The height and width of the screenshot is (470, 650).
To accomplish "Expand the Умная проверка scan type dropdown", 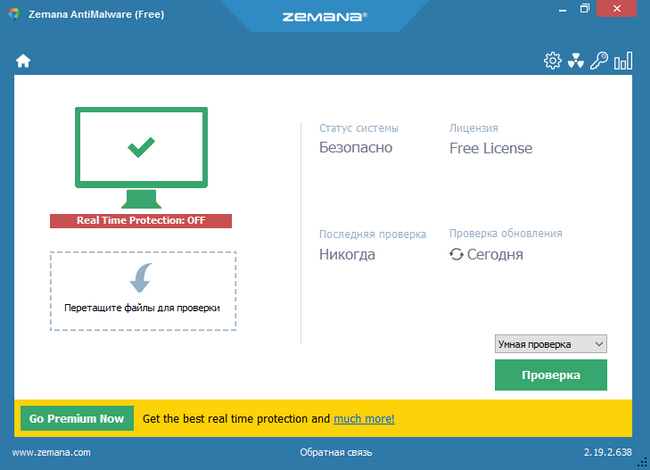I will tap(551, 344).
